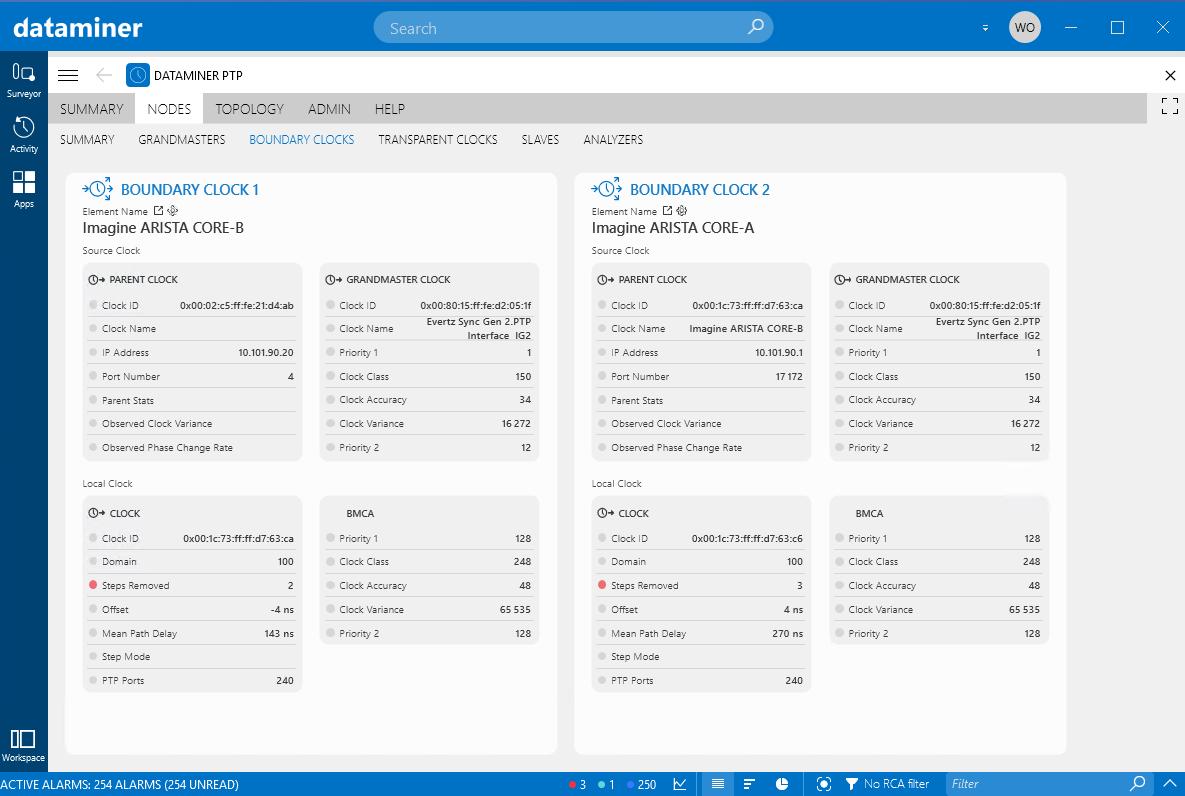Screen dimensions: 1185x796
Task: Show the 3 critical alarms in status bar
Action: pyautogui.click(x=577, y=784)
